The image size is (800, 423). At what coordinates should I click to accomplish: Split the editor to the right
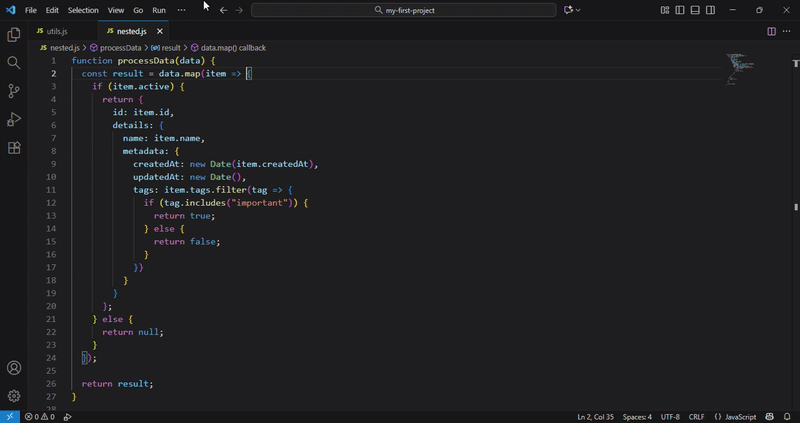pyautogui.click(x=771, y=32)
